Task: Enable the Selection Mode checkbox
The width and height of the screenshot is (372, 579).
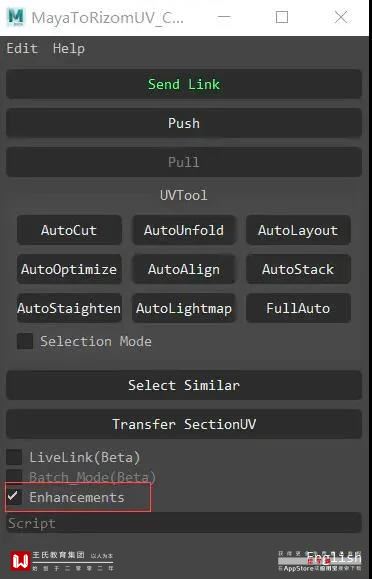Action: (25, 341)
